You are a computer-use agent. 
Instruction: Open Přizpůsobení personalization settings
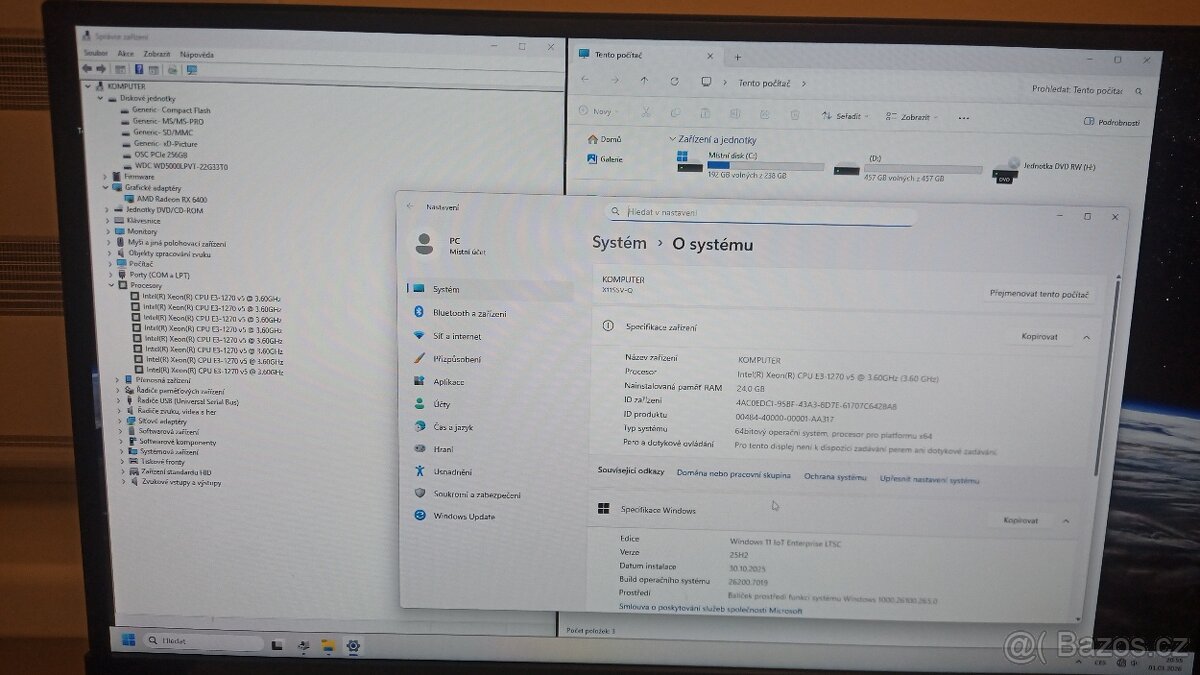pos(457,359)
